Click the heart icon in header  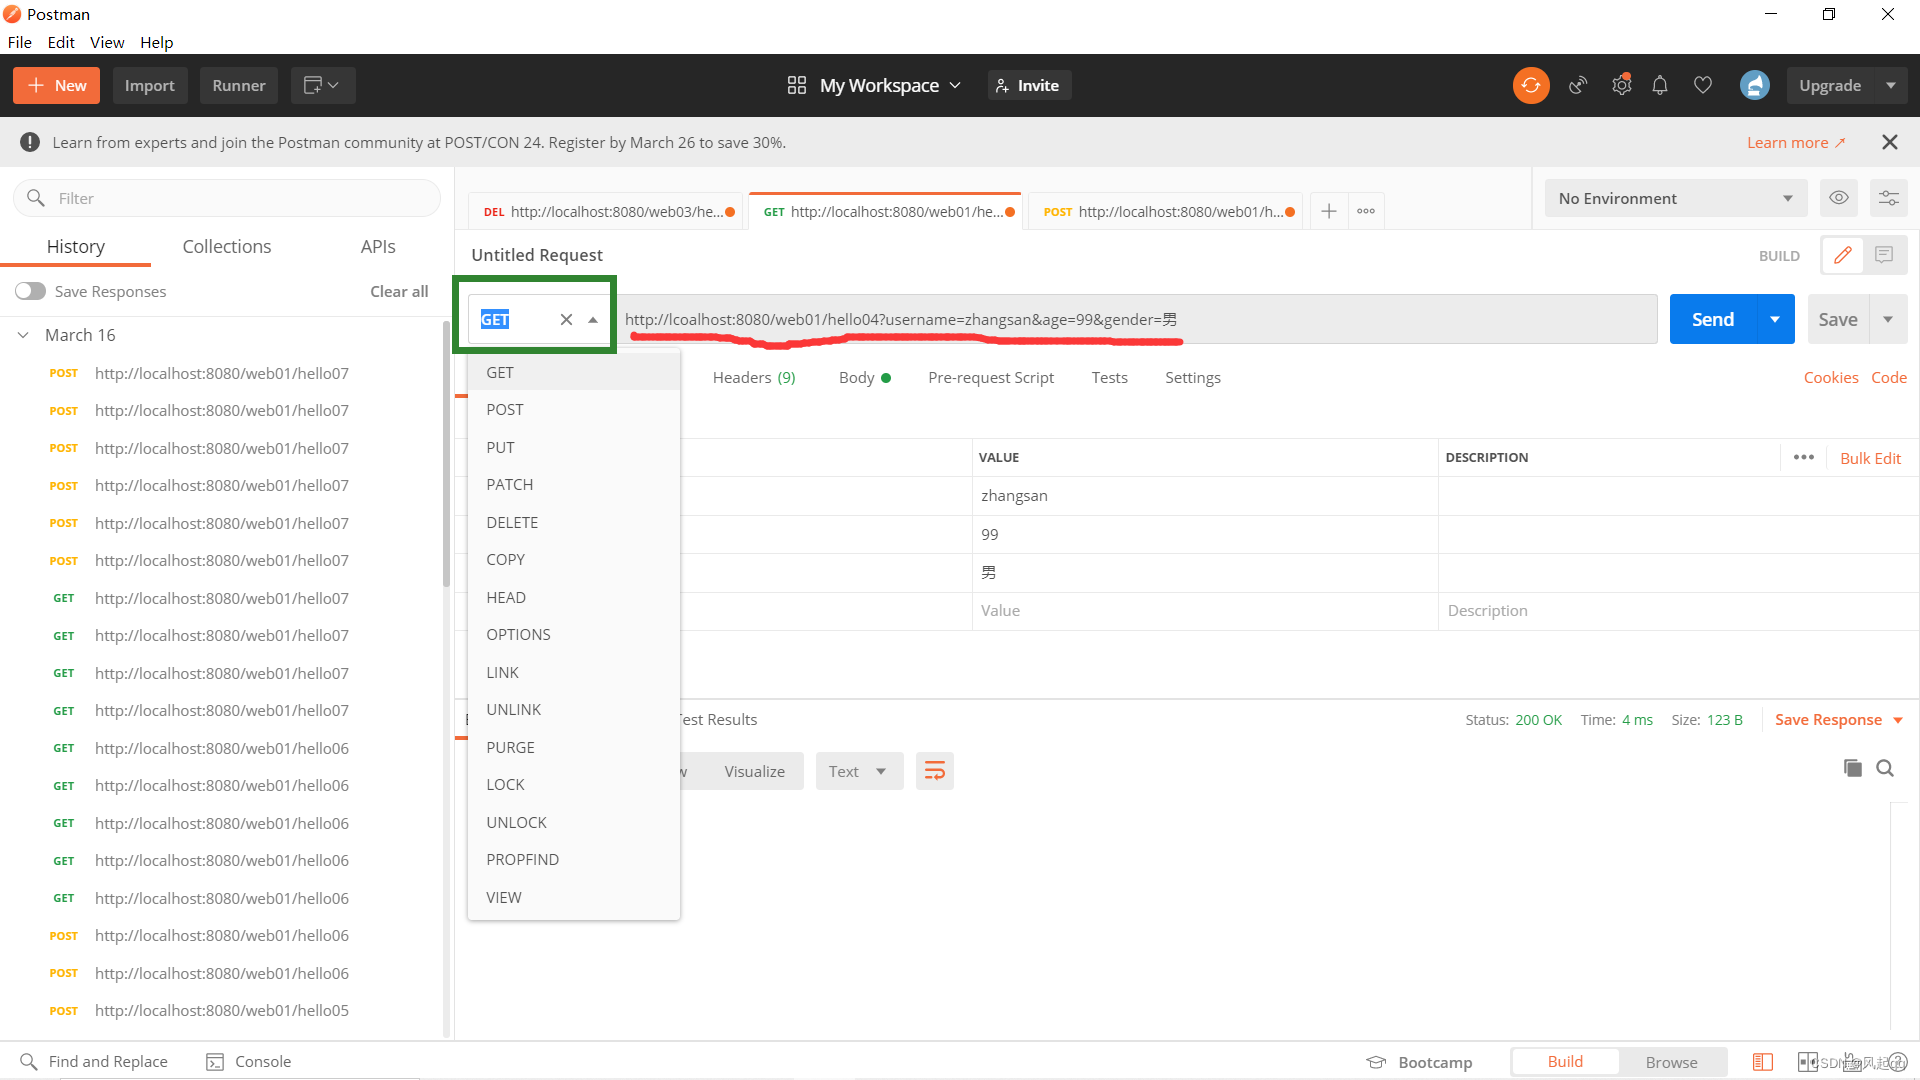click(x=1702, y=86)
